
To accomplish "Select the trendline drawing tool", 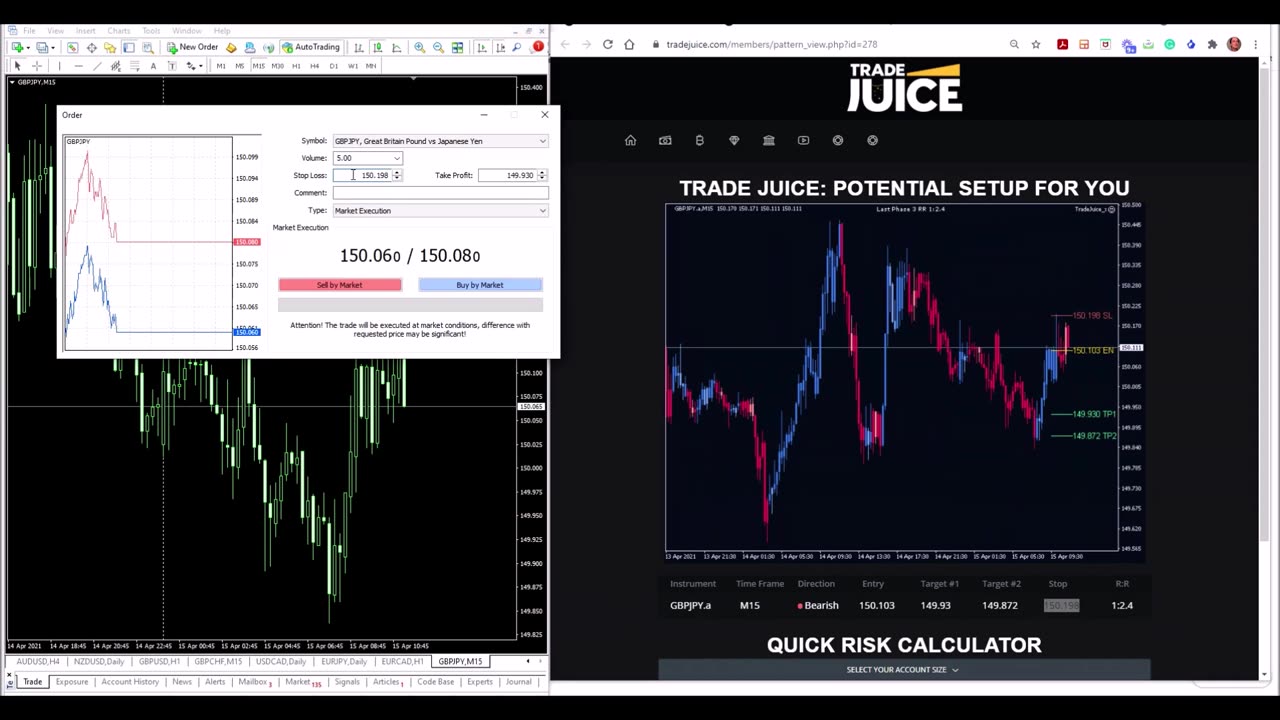I will pyautogui.click(x=97, y=66).
